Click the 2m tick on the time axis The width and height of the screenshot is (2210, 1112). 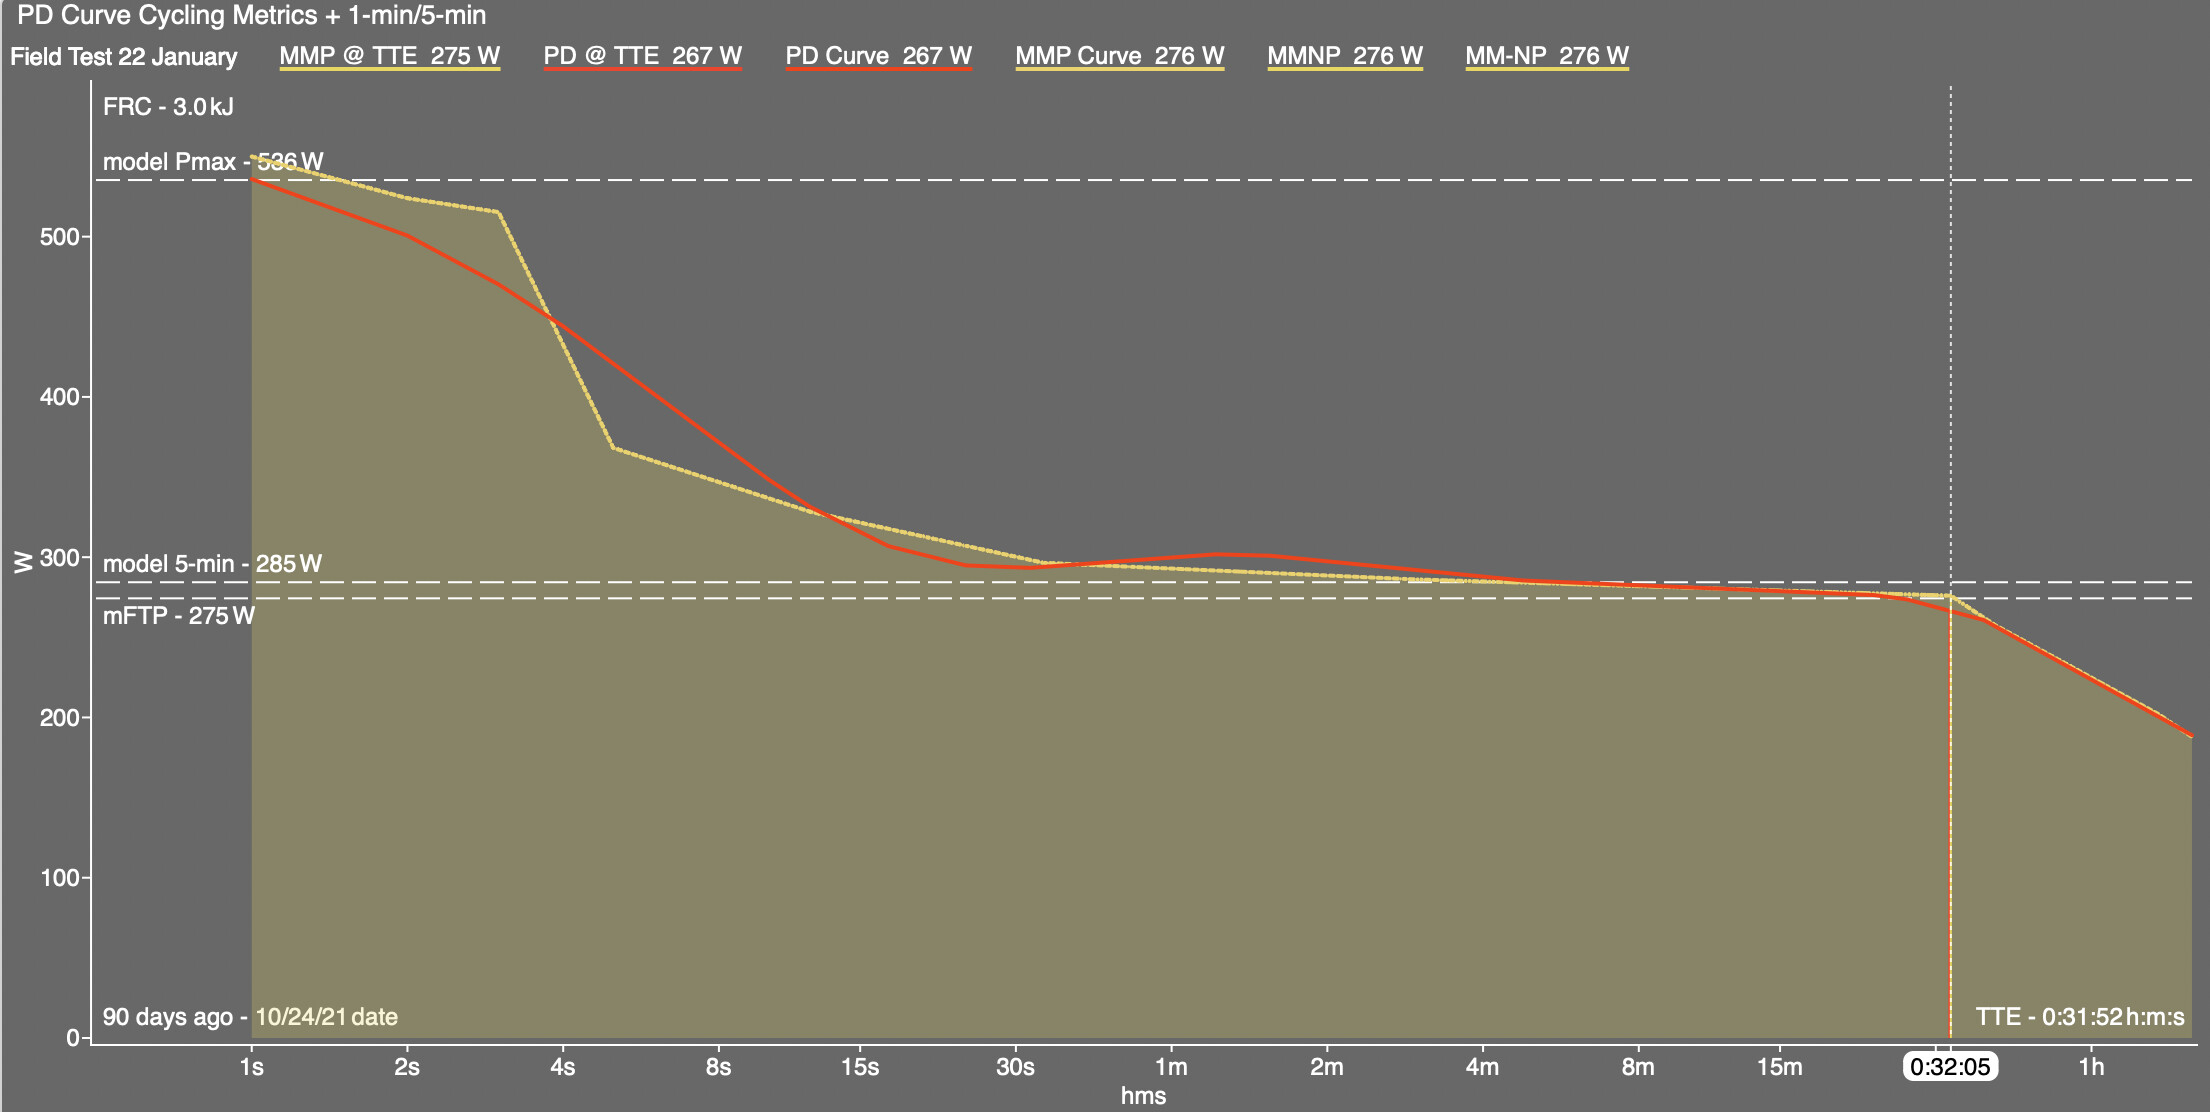coord(1327,1067)
